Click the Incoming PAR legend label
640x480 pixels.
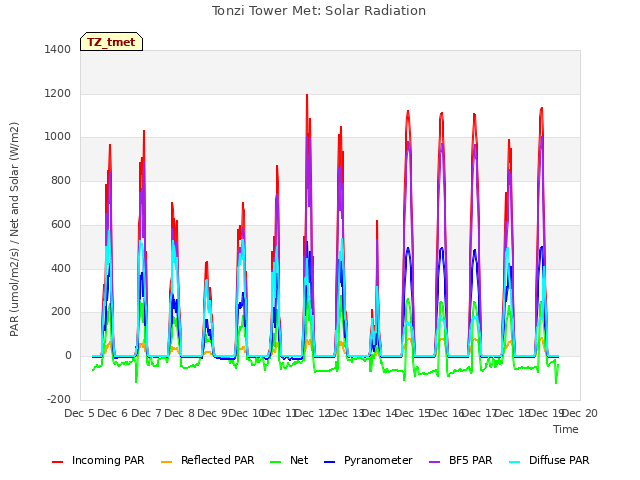[108, 460]
